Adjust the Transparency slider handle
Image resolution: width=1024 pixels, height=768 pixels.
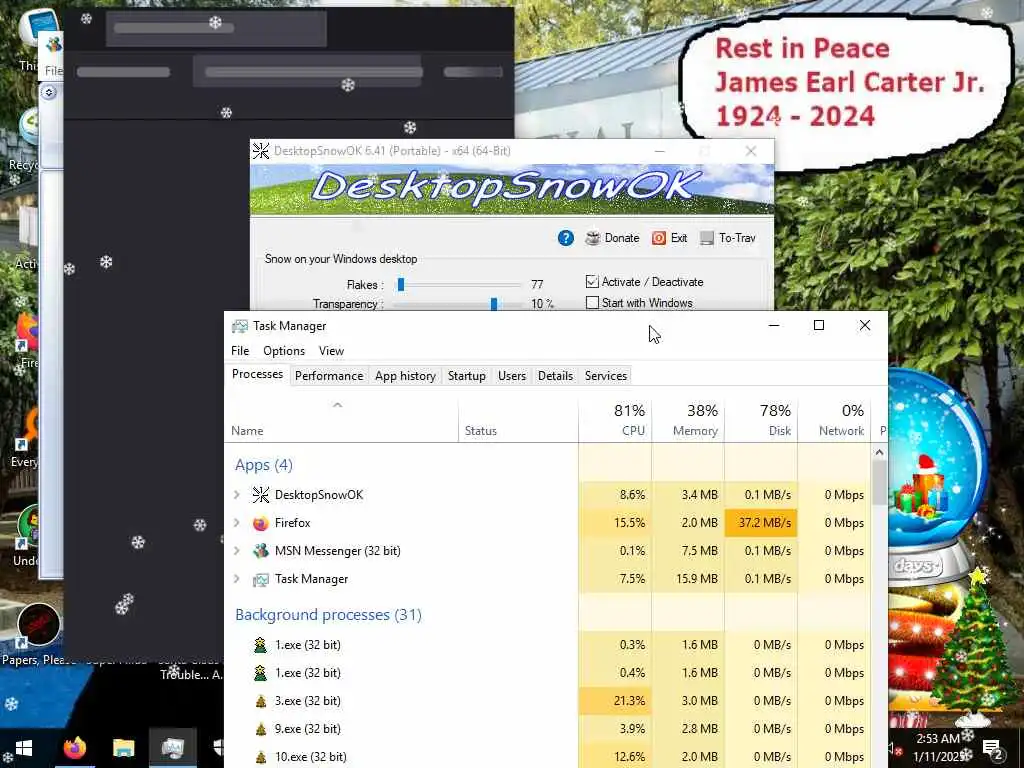tap(494, 304)
